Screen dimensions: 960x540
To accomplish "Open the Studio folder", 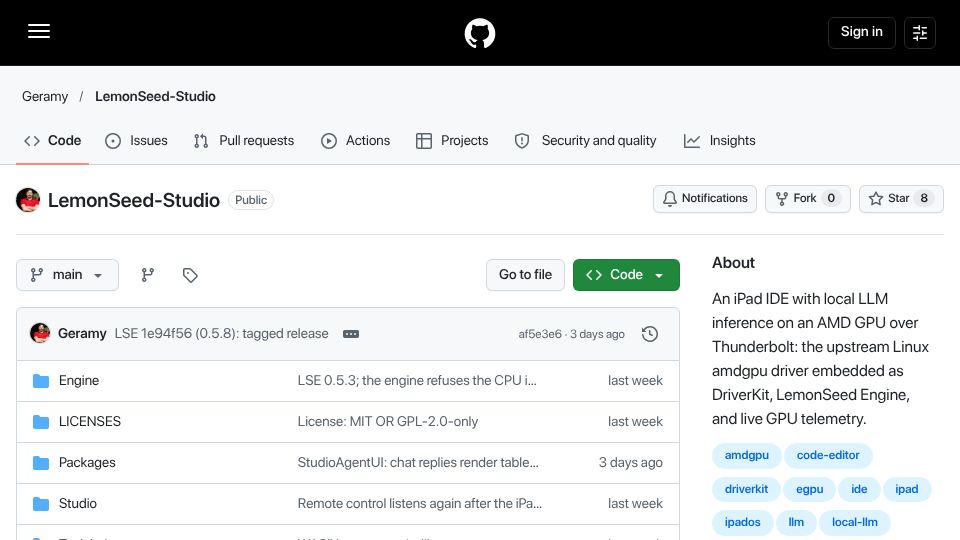I will 78,504.
